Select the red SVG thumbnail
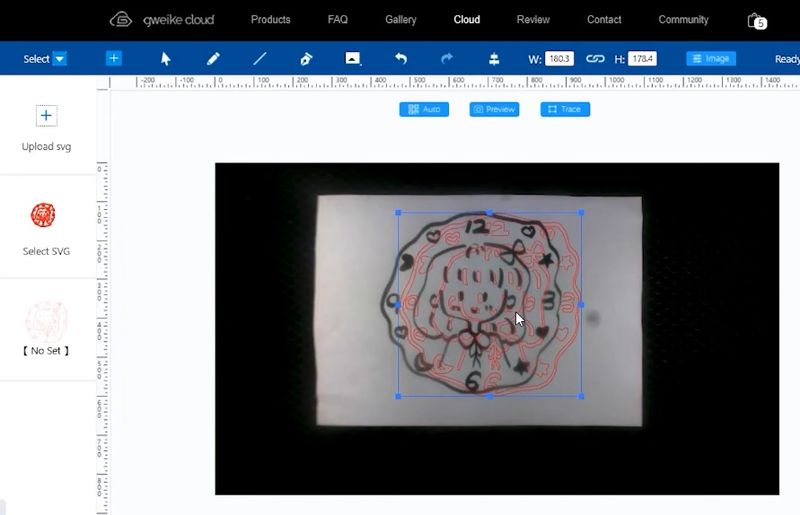800x515 pixels. pyautogui.click(x=43, y=215)
